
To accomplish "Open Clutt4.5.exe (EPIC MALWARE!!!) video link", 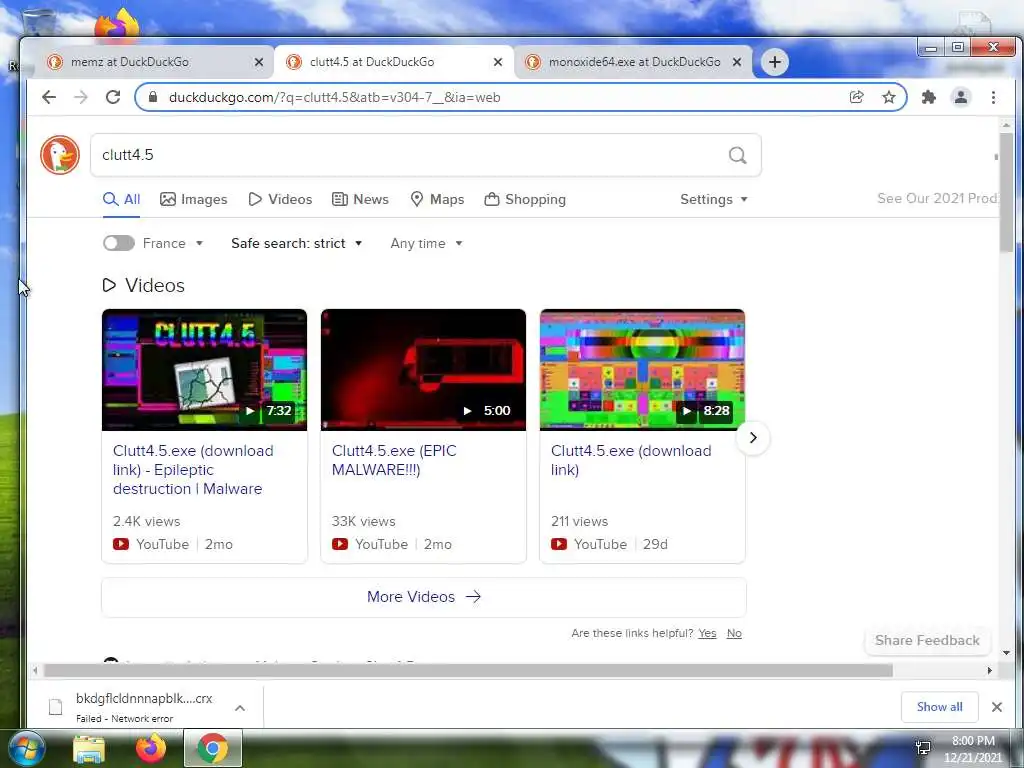I will click(394, 460).
